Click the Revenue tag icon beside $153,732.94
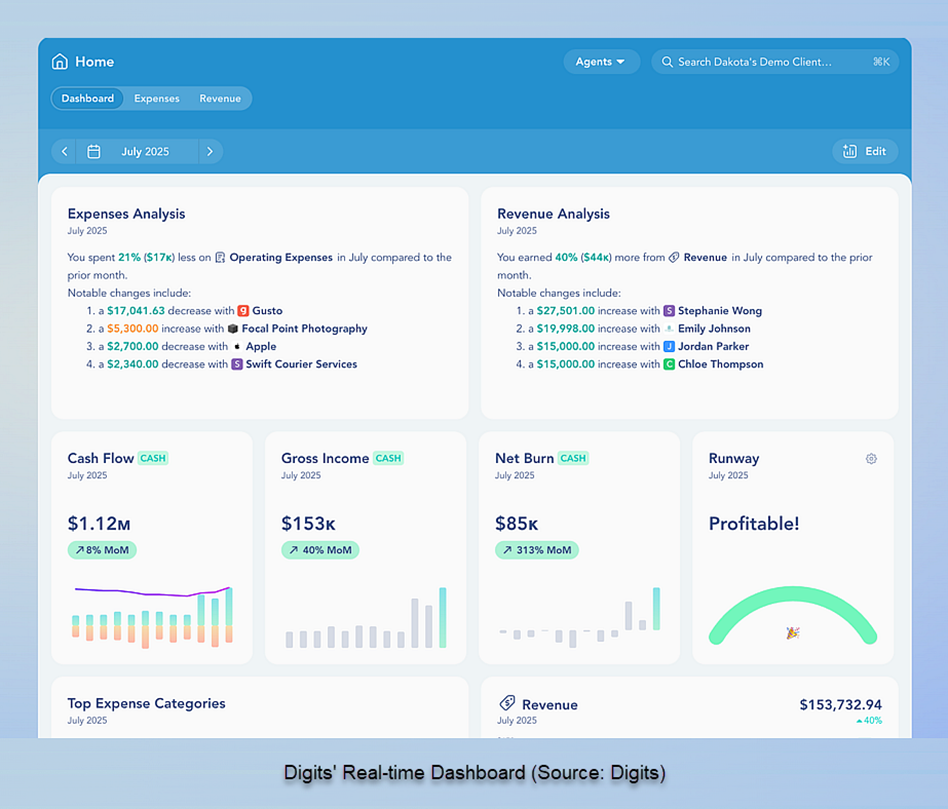 (x=507, y=703)
